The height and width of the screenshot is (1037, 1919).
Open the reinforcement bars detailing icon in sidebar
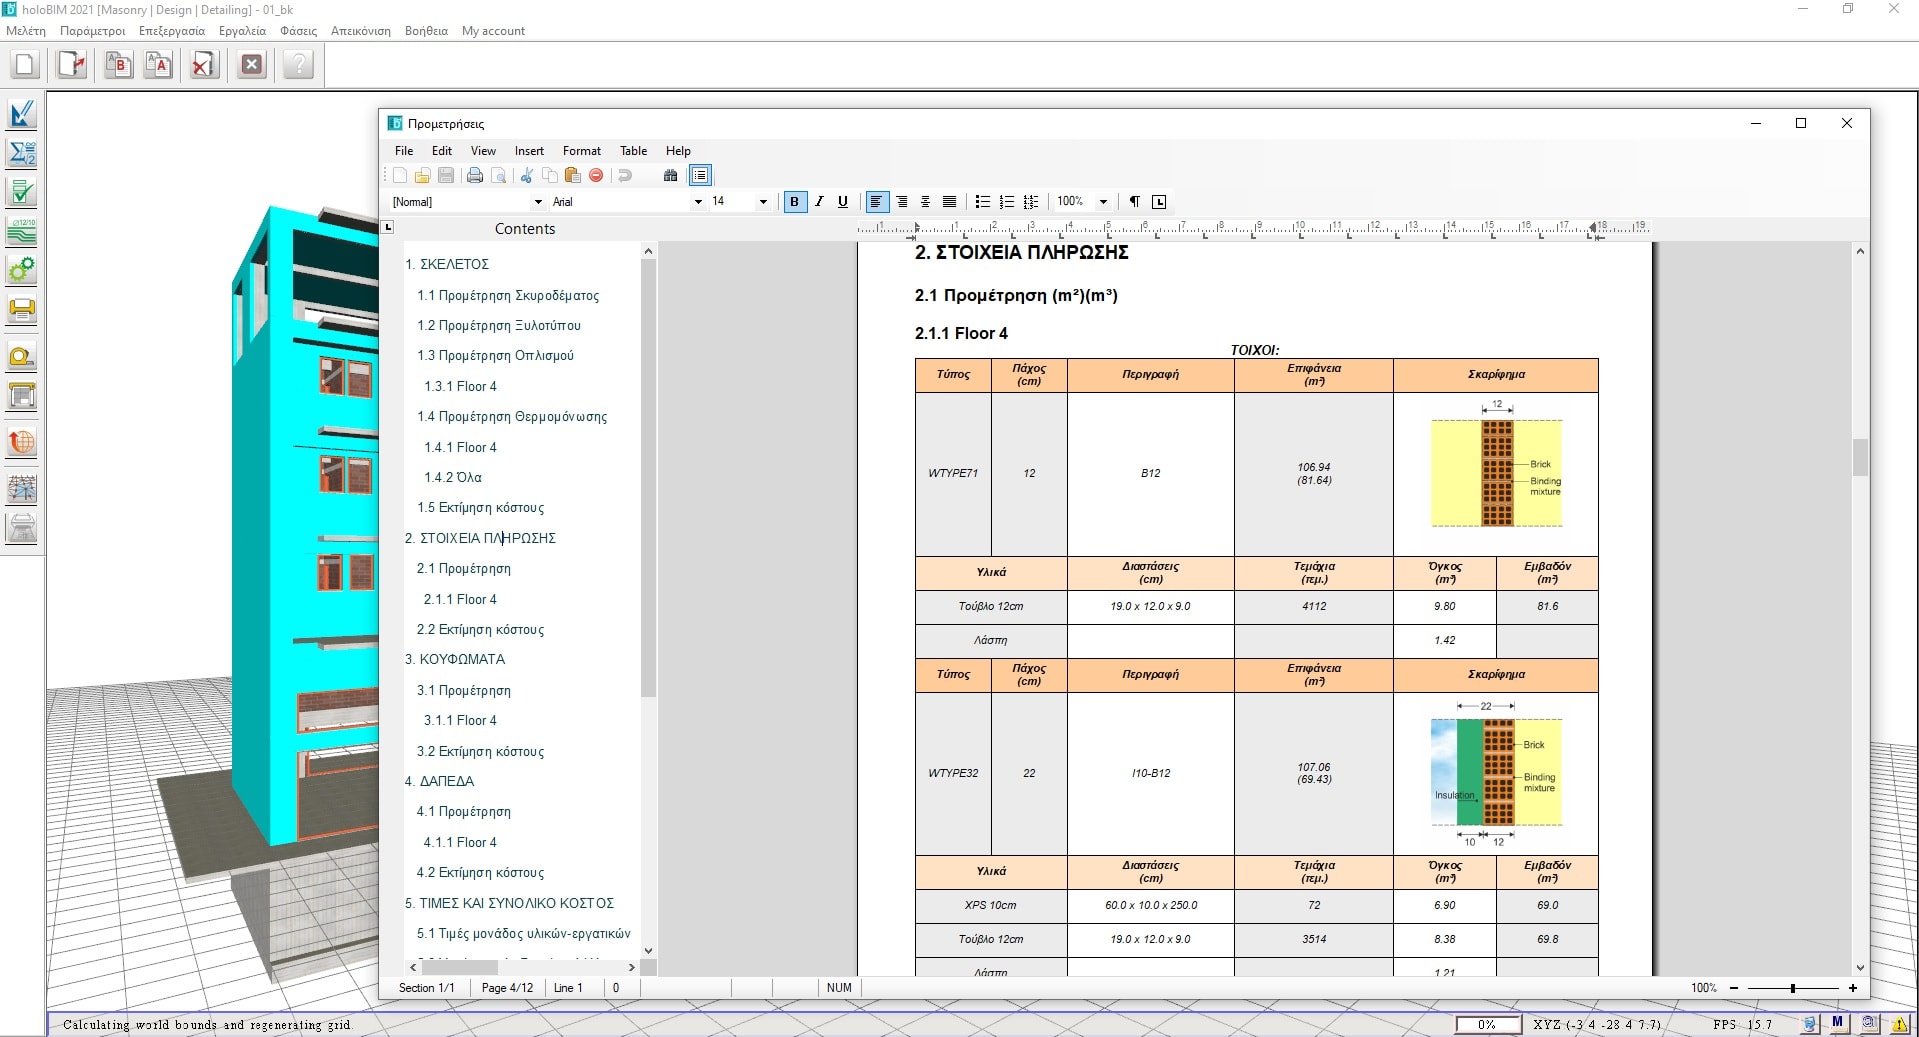22,231
